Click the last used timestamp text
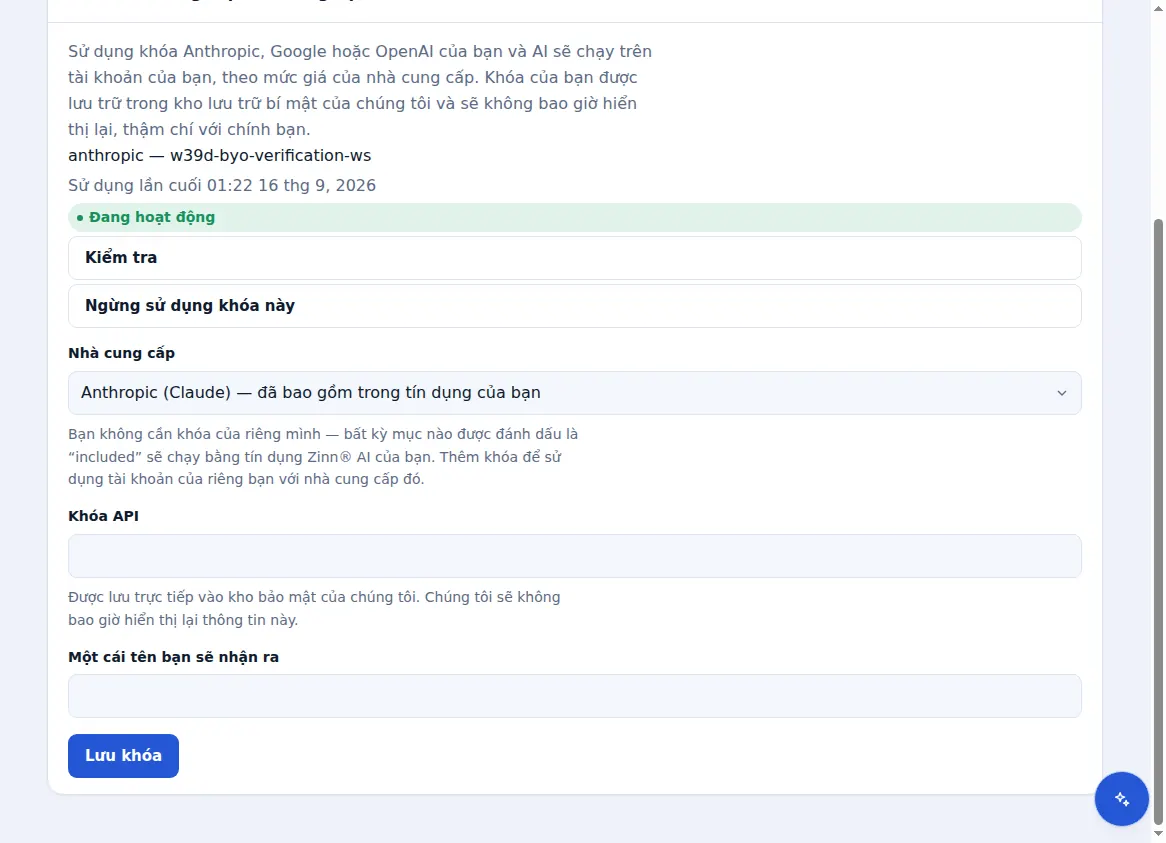The image size is (1166, 843). (222, 185)
